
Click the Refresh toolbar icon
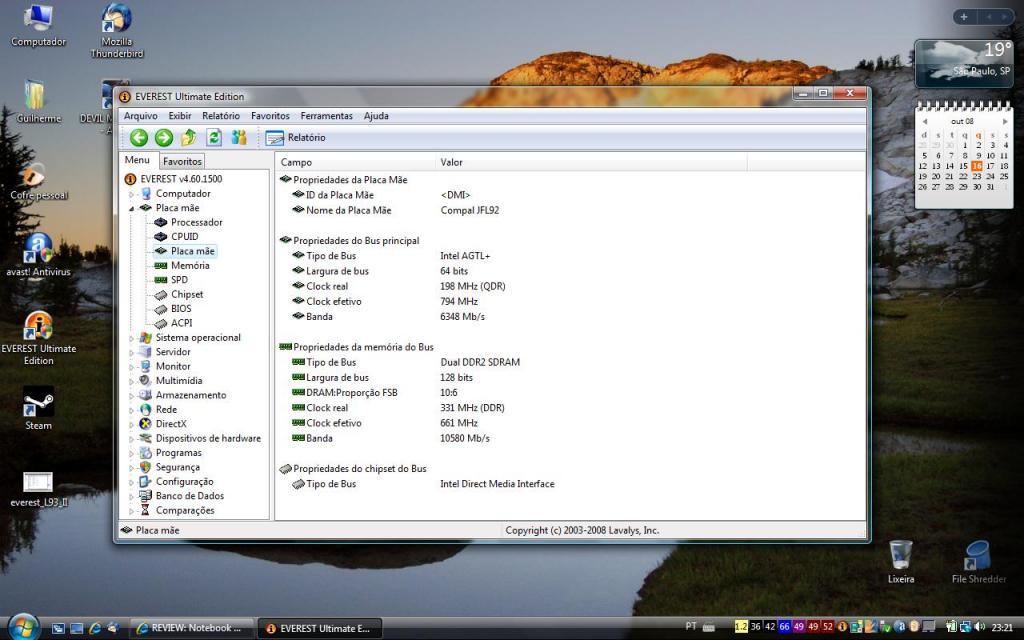pos(214,137)
